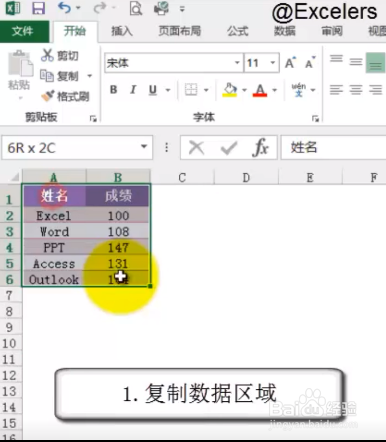
Task: Switch to the 数据 Data tab
Action: coord(284,31)
